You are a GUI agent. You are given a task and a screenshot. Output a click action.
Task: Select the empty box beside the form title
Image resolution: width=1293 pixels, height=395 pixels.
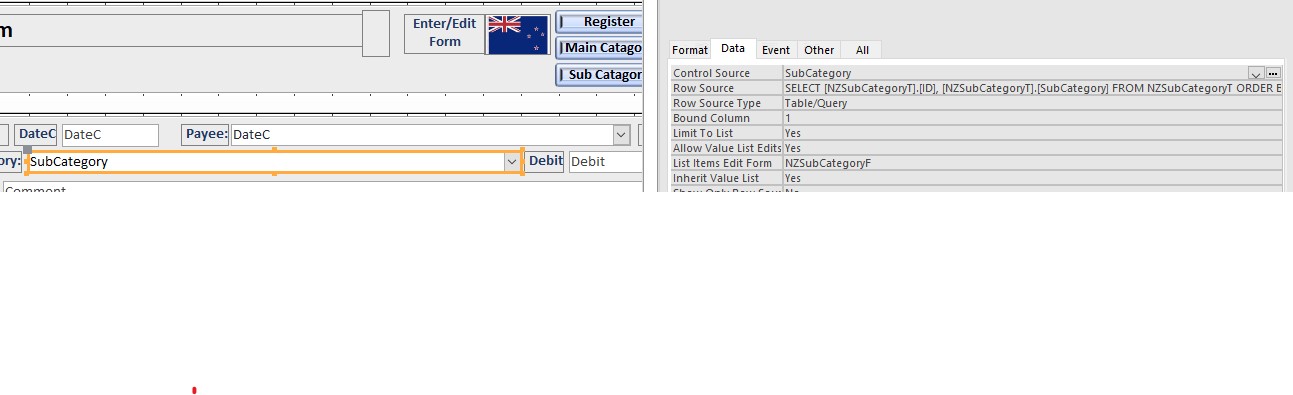[376, 33]
